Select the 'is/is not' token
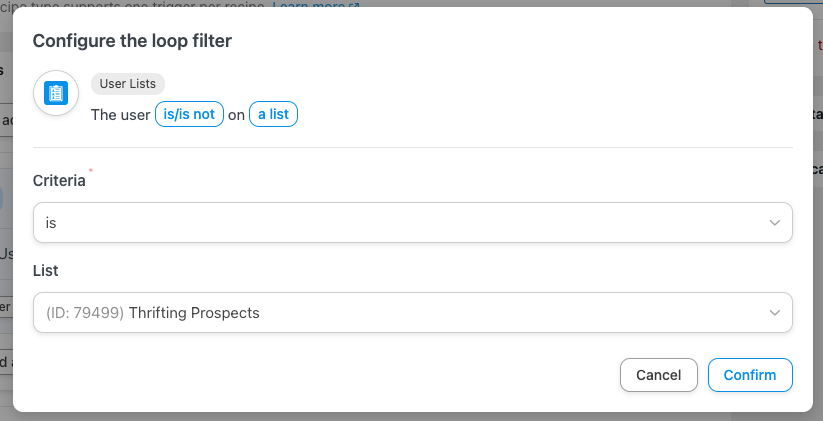This screenshot has width=823, height=421. click(189, 114)
